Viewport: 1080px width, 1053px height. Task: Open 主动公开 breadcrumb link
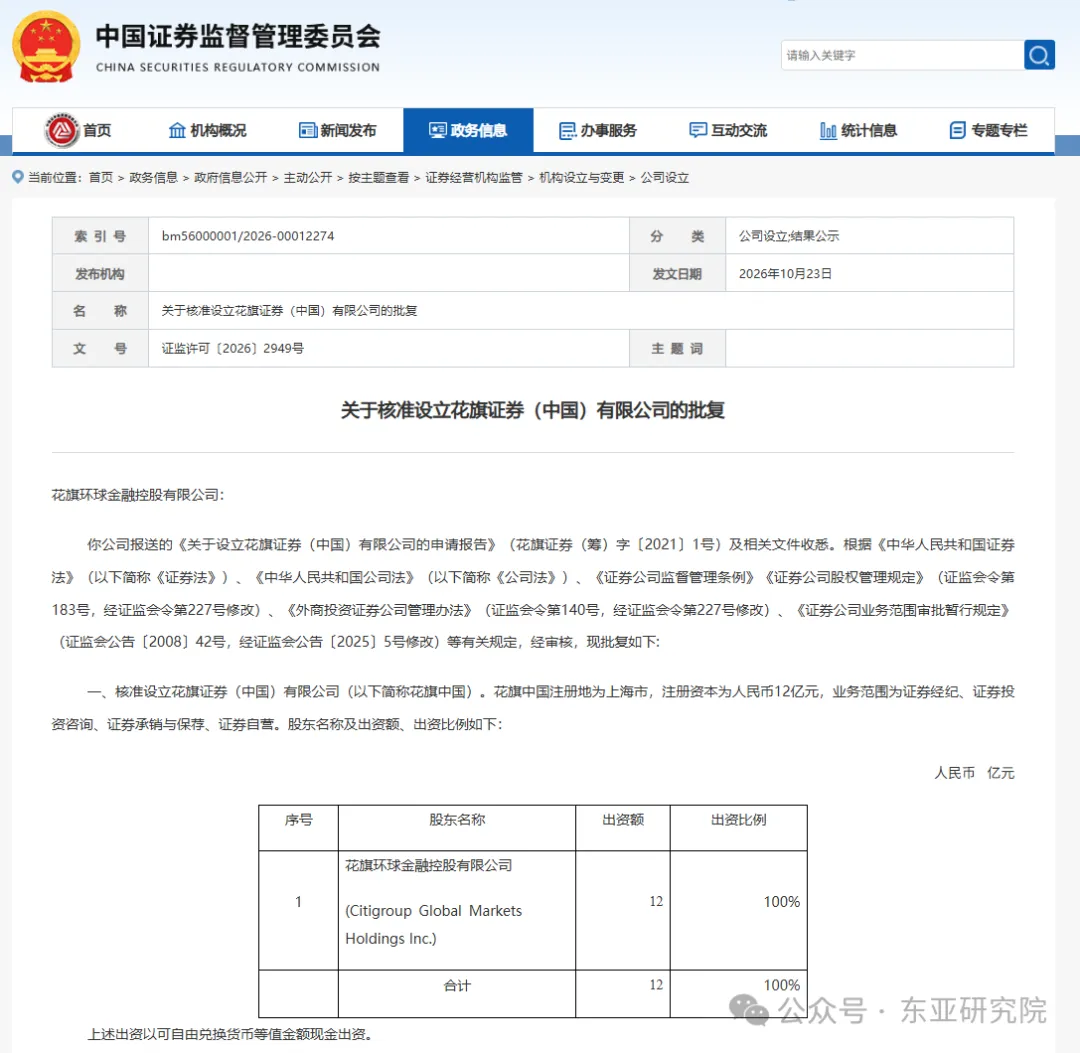point(307,178)
